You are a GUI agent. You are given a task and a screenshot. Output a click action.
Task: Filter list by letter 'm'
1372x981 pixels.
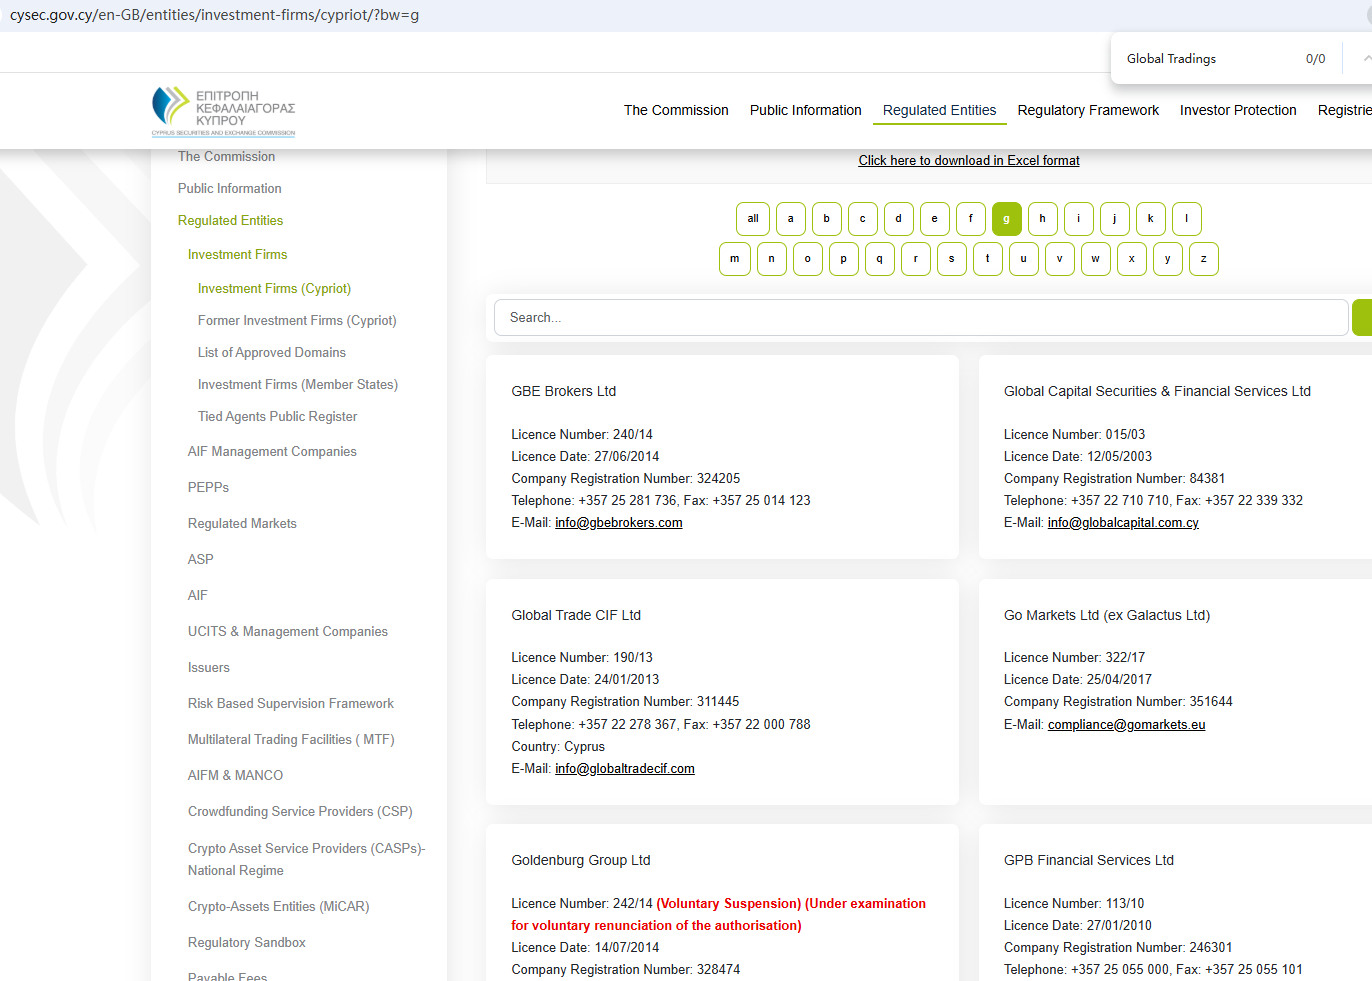tap(735, 259)
